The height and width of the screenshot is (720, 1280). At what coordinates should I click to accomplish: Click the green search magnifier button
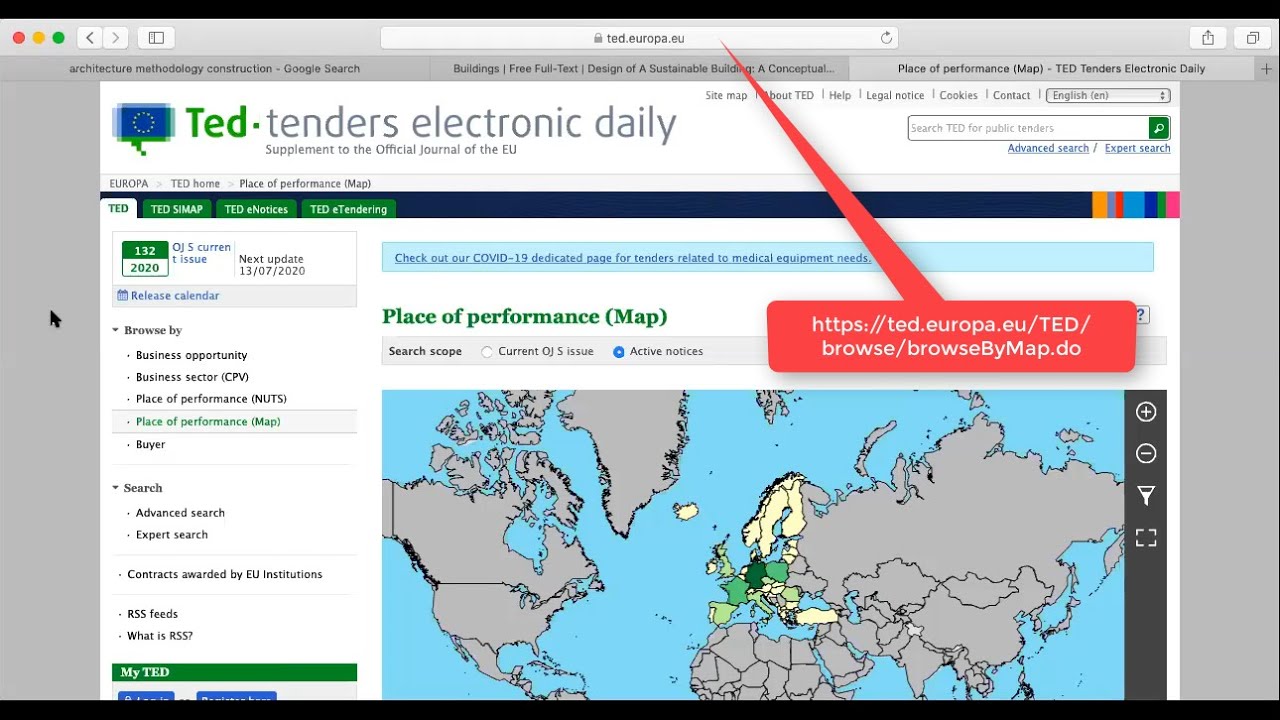(x=1158, y=128)
